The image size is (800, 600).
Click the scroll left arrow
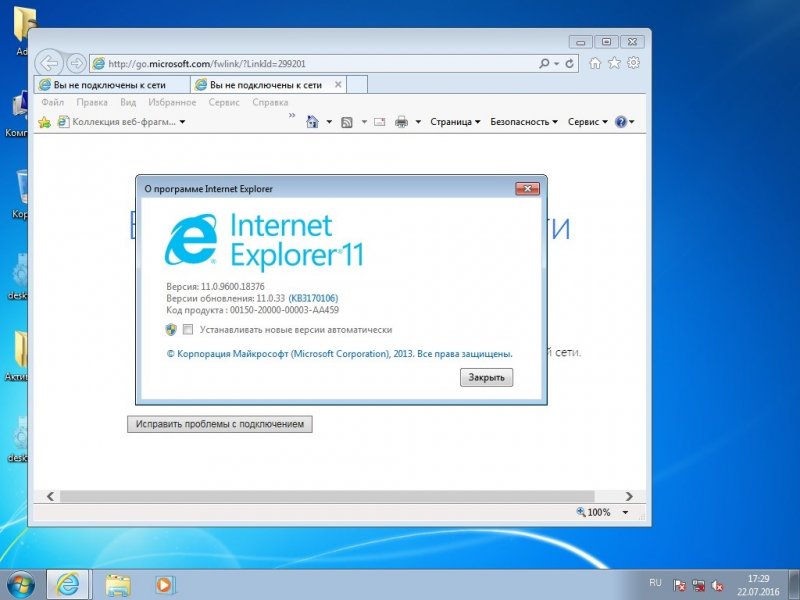[50, 496]
